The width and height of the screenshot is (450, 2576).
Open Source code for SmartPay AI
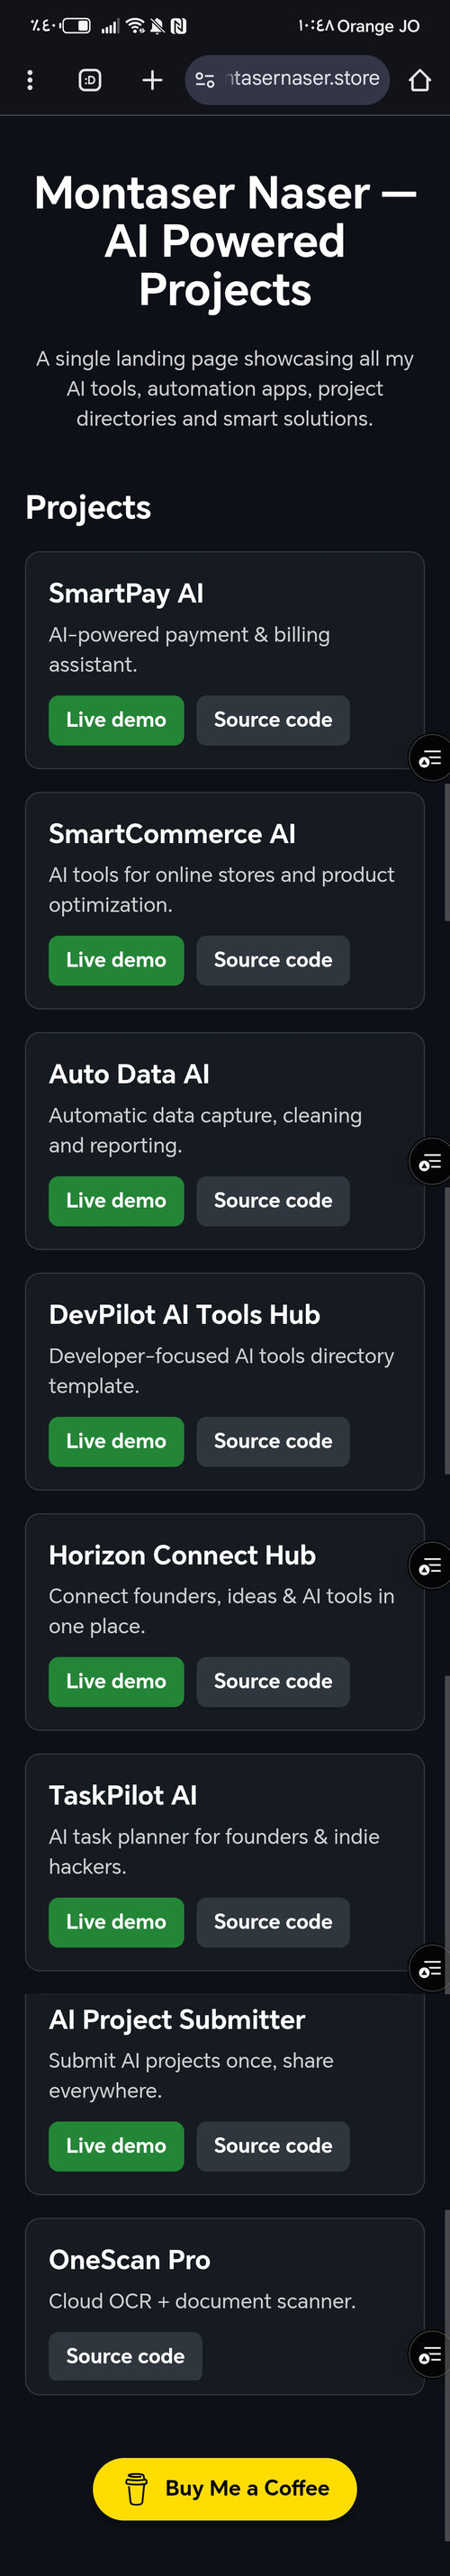(x=273, y=720)
